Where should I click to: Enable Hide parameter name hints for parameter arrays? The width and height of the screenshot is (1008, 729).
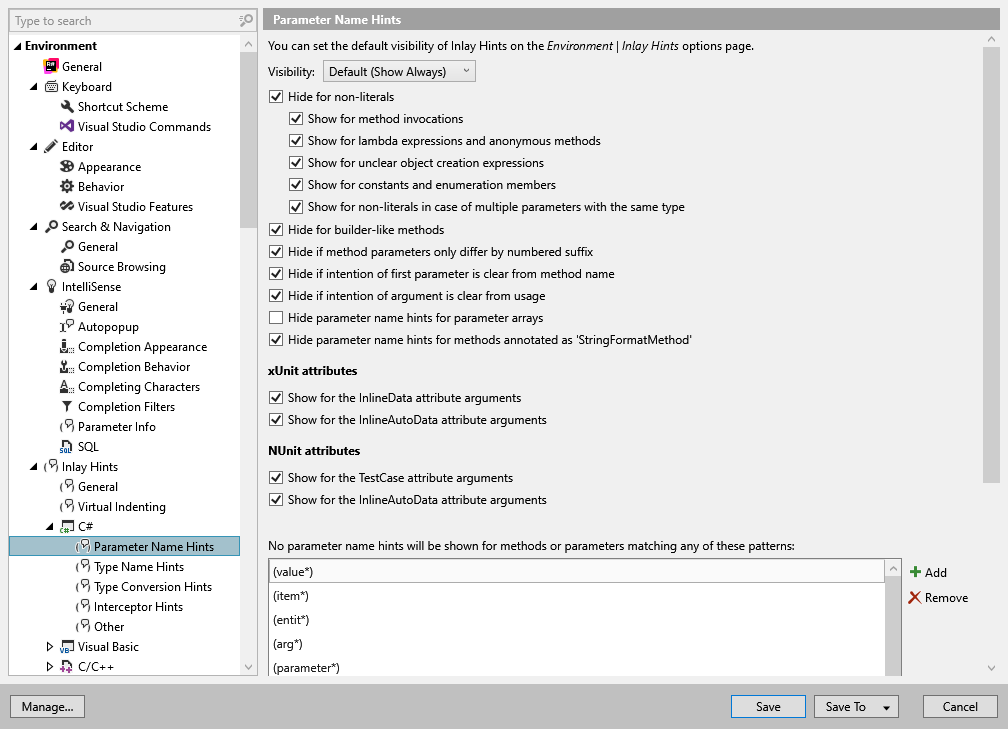point(275,318)
